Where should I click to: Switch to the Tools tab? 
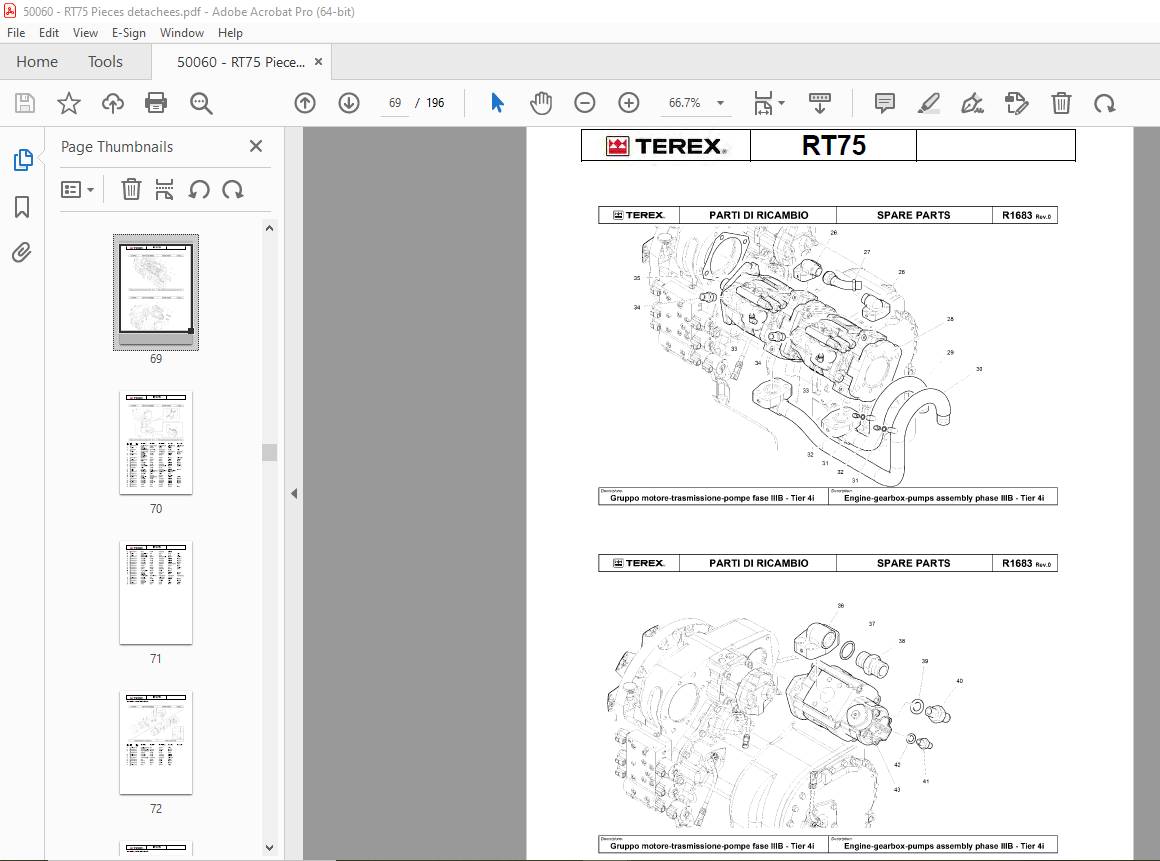point(105,62)
